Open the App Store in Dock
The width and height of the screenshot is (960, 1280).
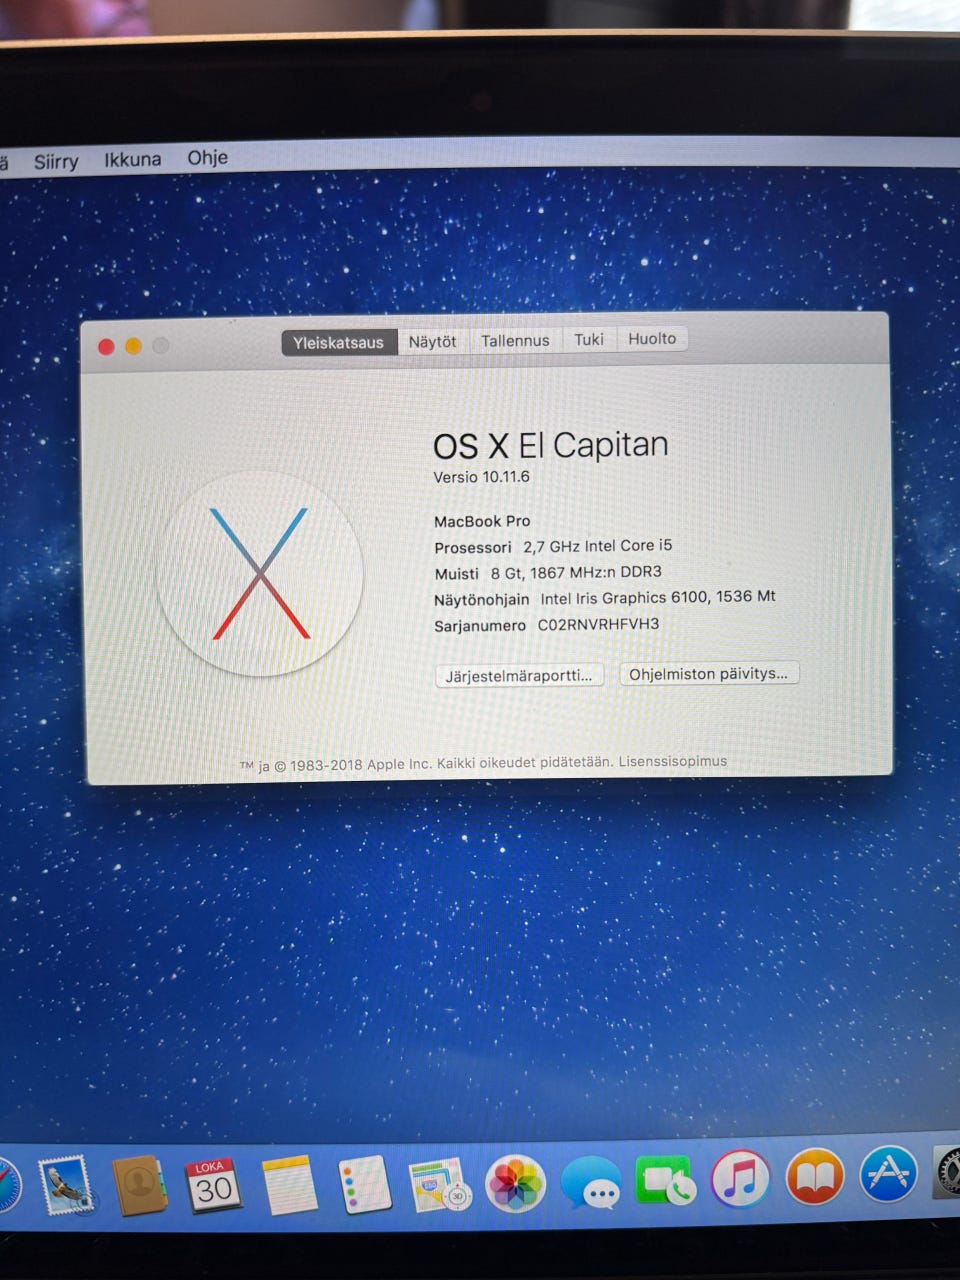[x=888, y=1174]
